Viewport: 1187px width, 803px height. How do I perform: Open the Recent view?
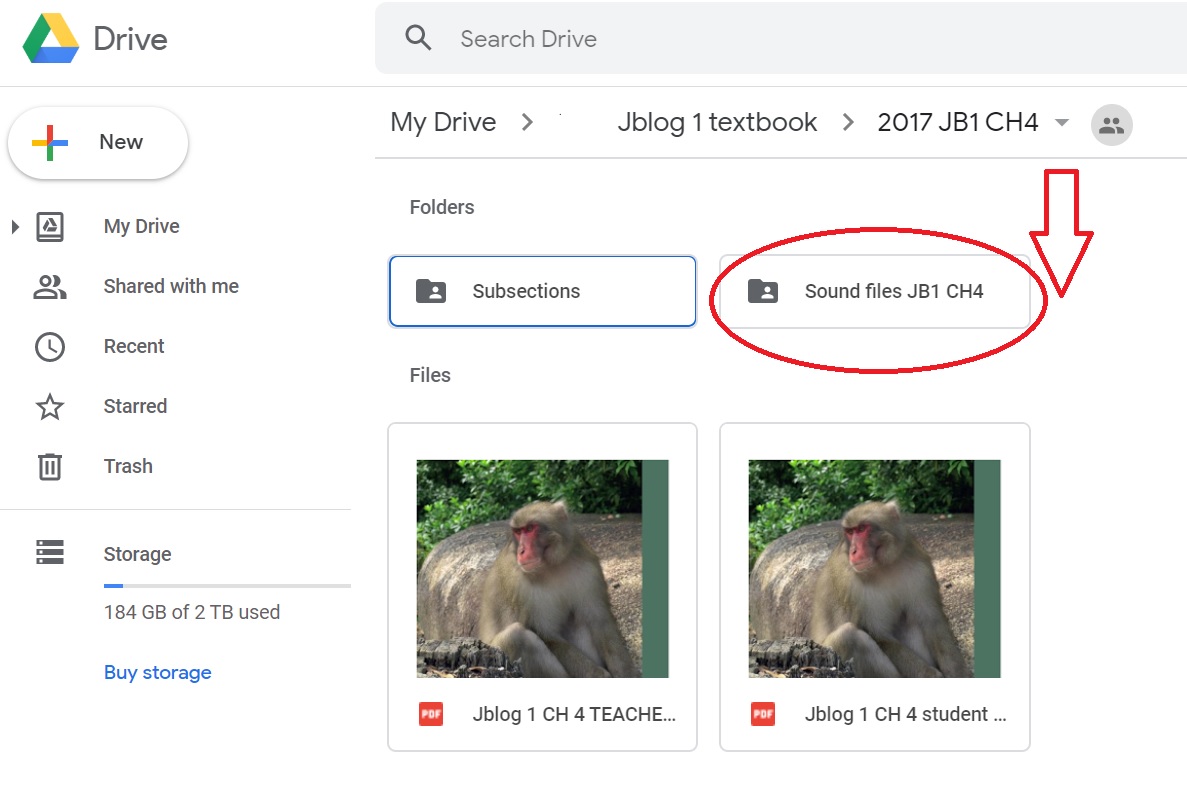tap(134, 346)
